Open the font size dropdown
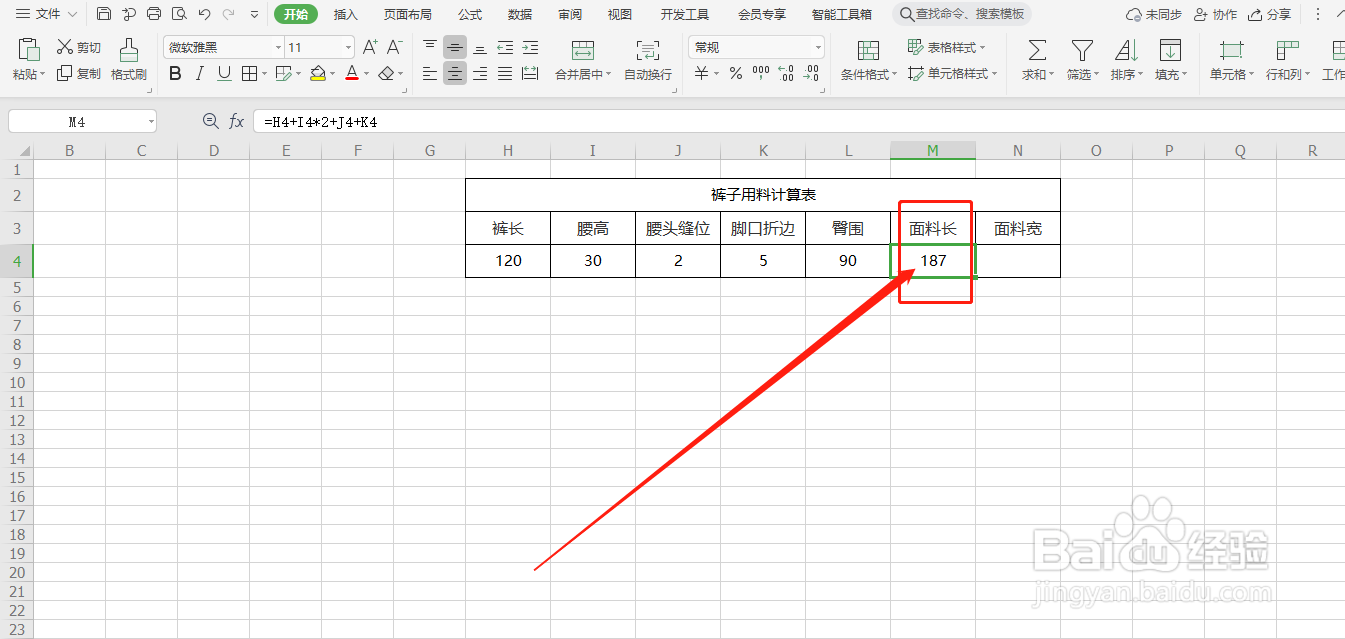Screen dimensions: 1345x639 [347, 46]
